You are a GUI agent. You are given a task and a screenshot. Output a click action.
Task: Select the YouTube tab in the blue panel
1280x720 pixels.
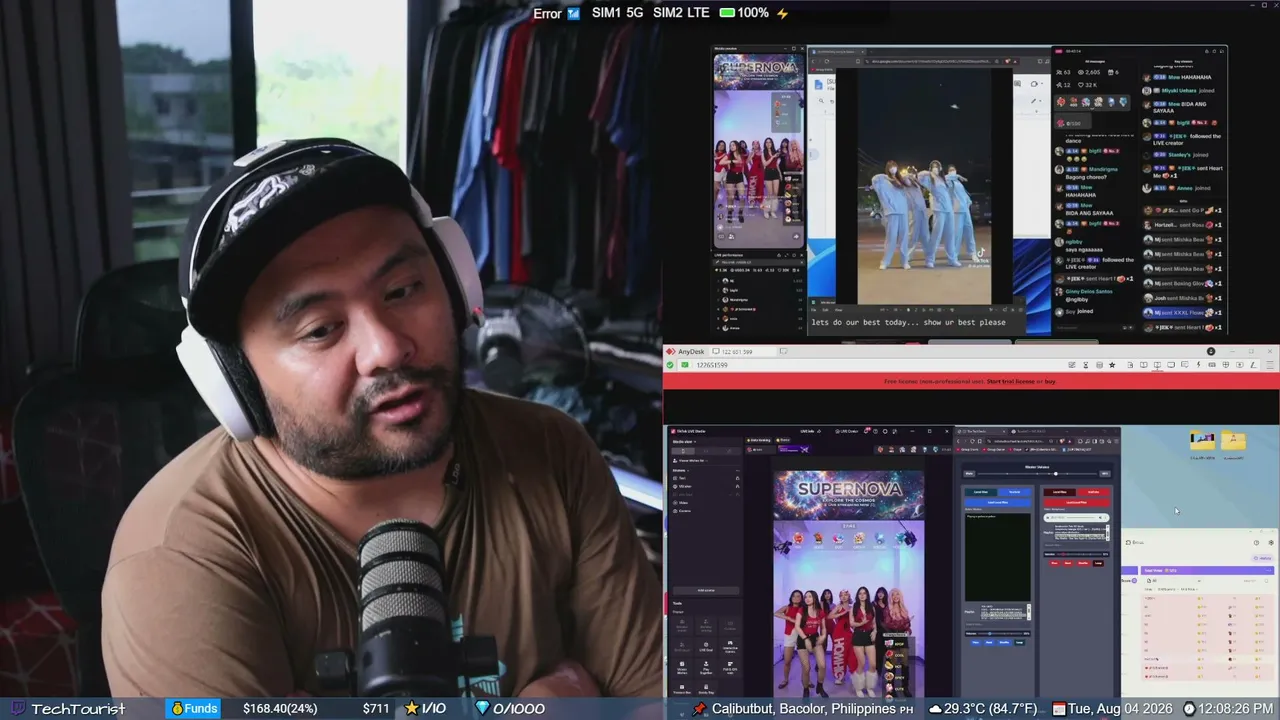pos(1014,492)
